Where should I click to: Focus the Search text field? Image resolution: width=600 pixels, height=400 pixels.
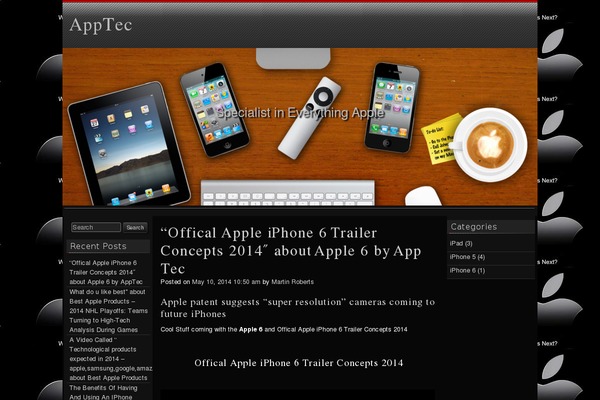96,227
